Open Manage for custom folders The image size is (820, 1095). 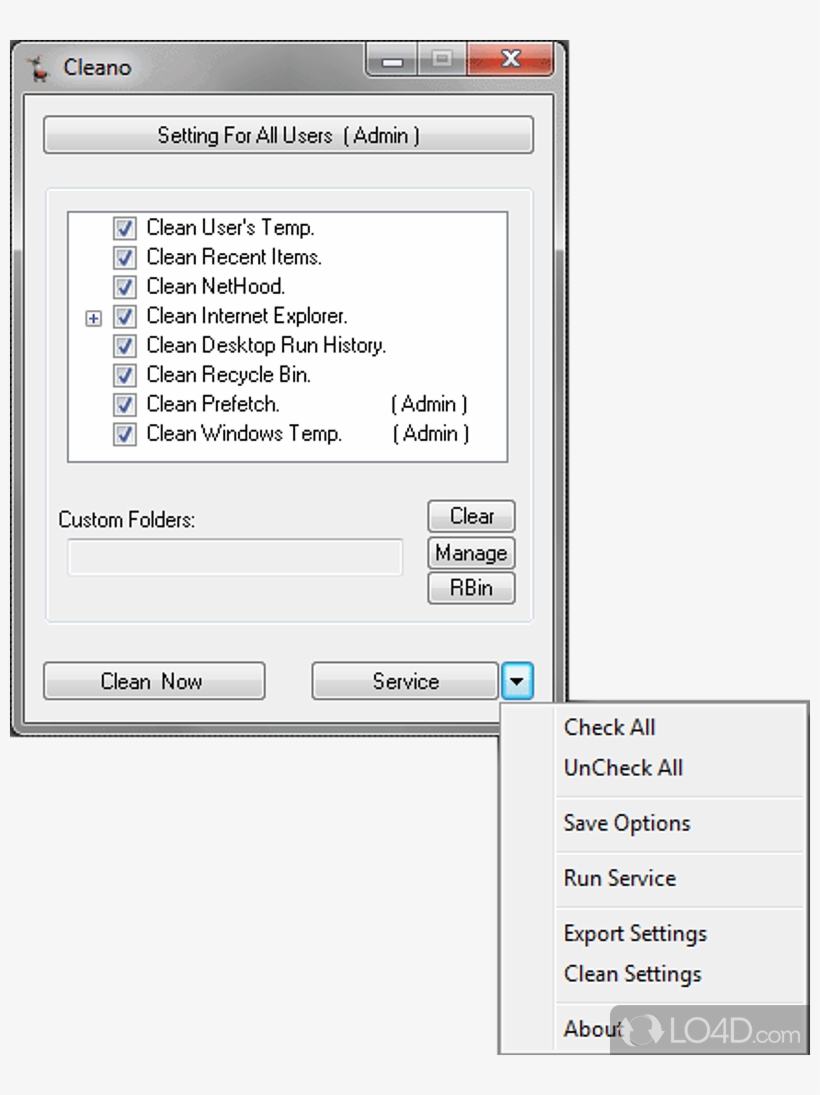[471, 553]
